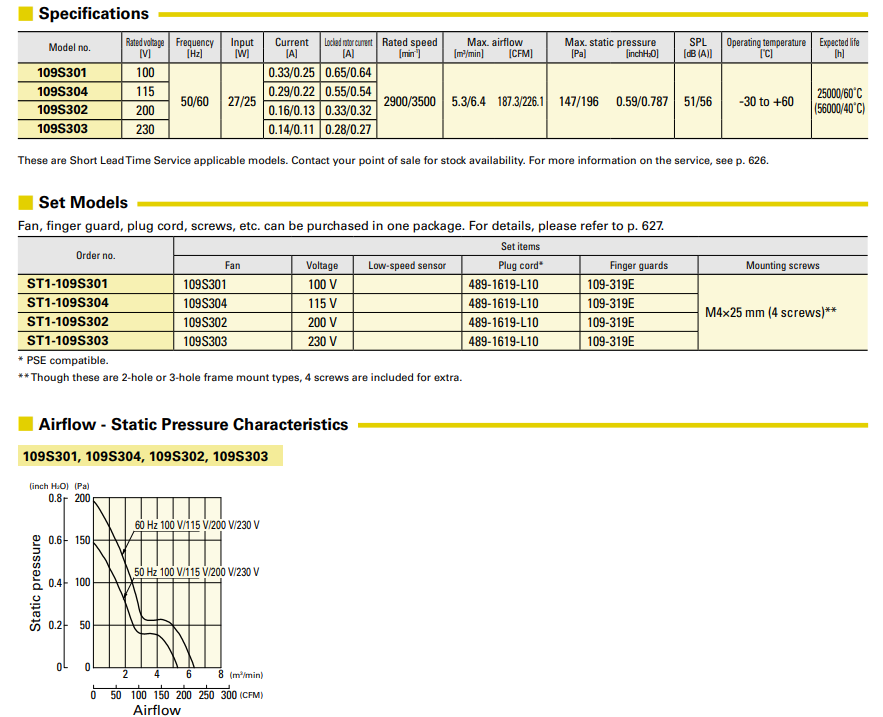Click order number "ST1-109S303"
The height and width of the screenshot is (717, 883).
[x=68, y=341]
